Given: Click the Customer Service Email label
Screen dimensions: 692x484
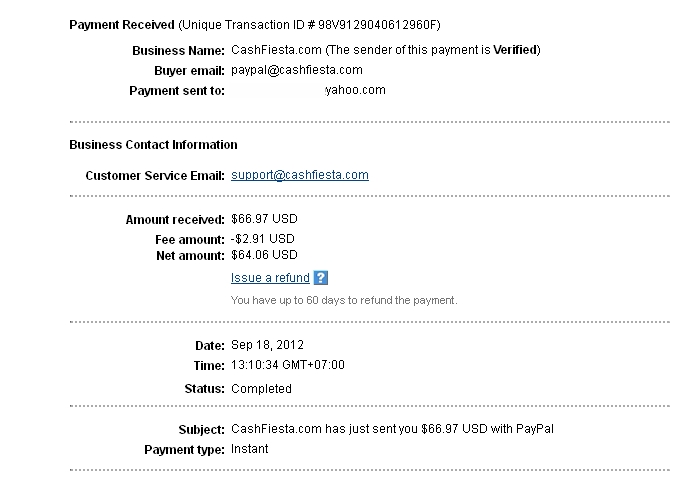Looking at the screenshot, I should tap(155, 175).
